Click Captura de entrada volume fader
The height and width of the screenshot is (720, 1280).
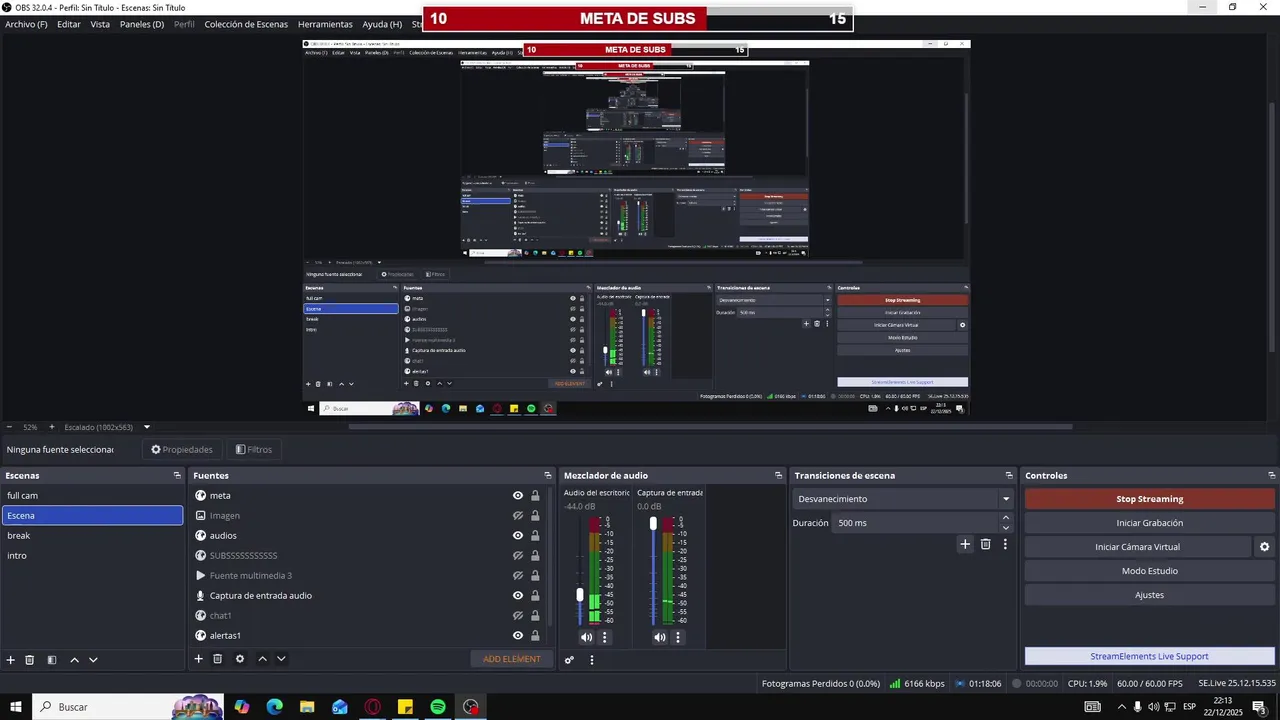[653, 523]
